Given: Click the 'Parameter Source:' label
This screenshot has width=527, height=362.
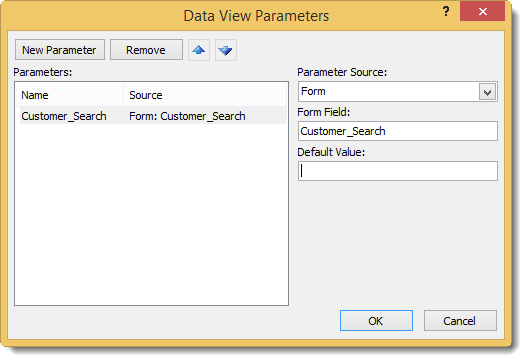Looking at the screenshot, I should 342,72.
